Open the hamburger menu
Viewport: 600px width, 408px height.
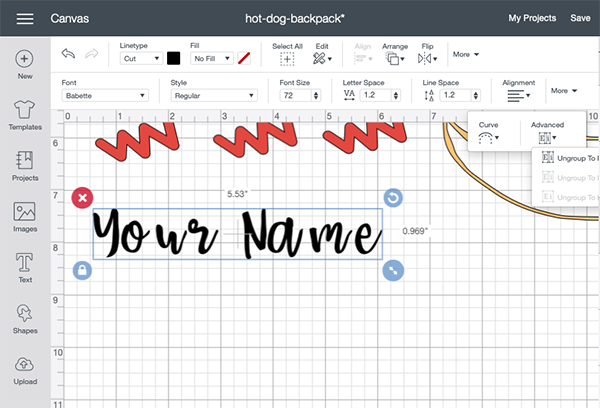coord(25,18)
